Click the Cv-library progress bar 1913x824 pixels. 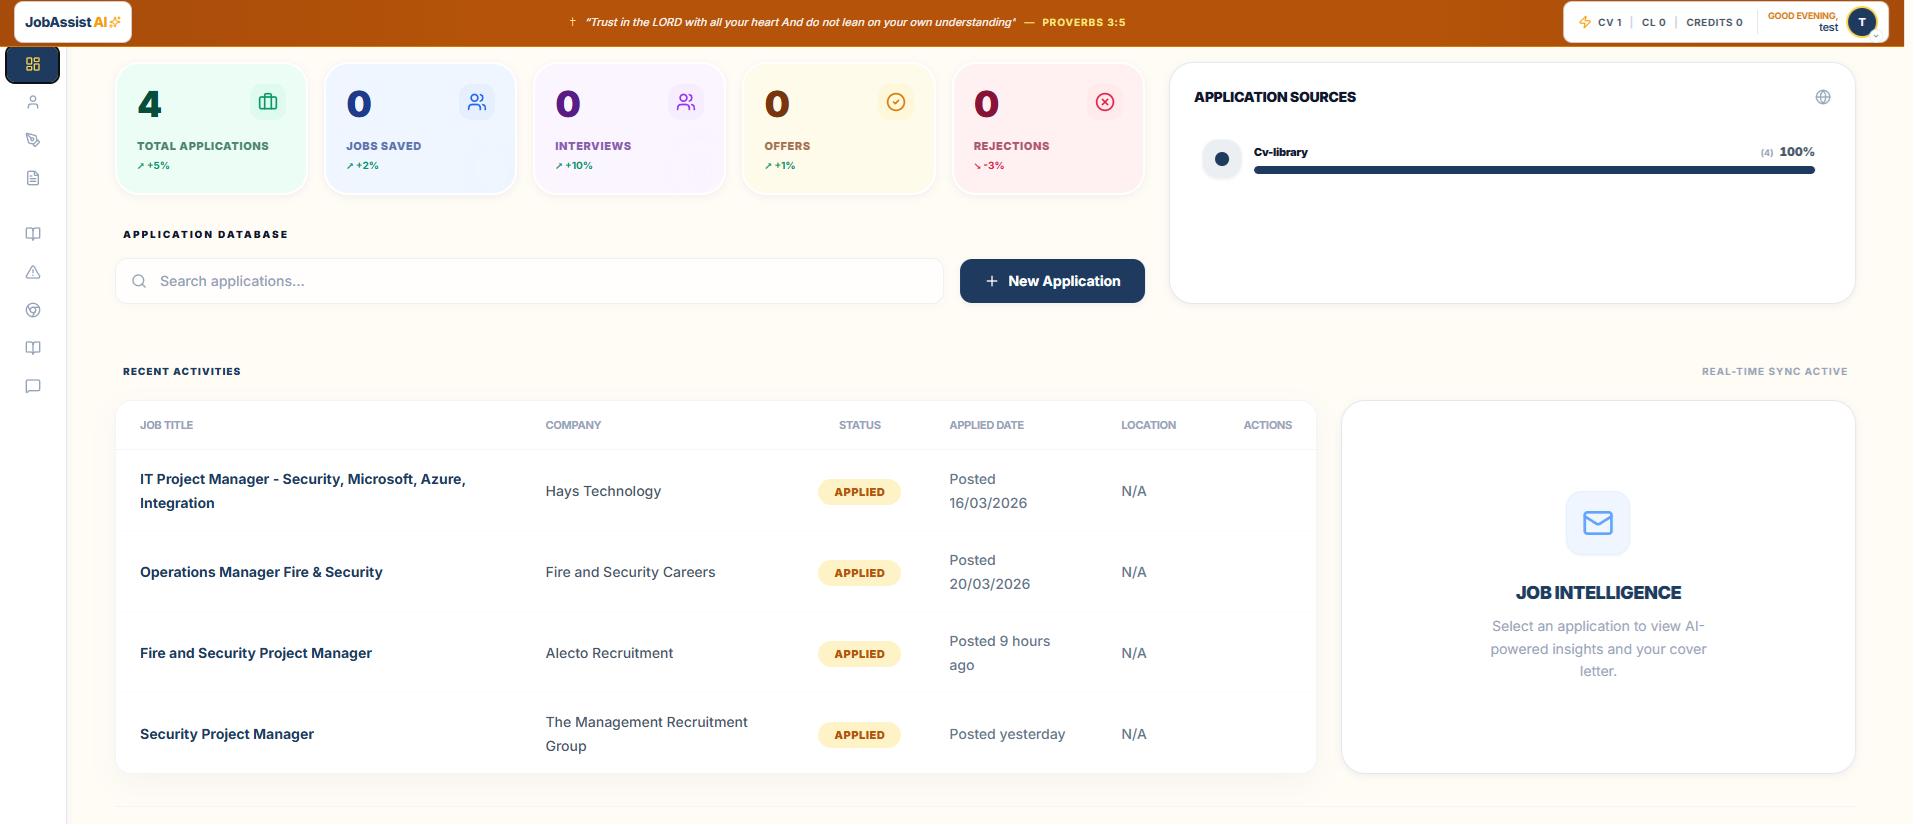(x=1534, y=170)
